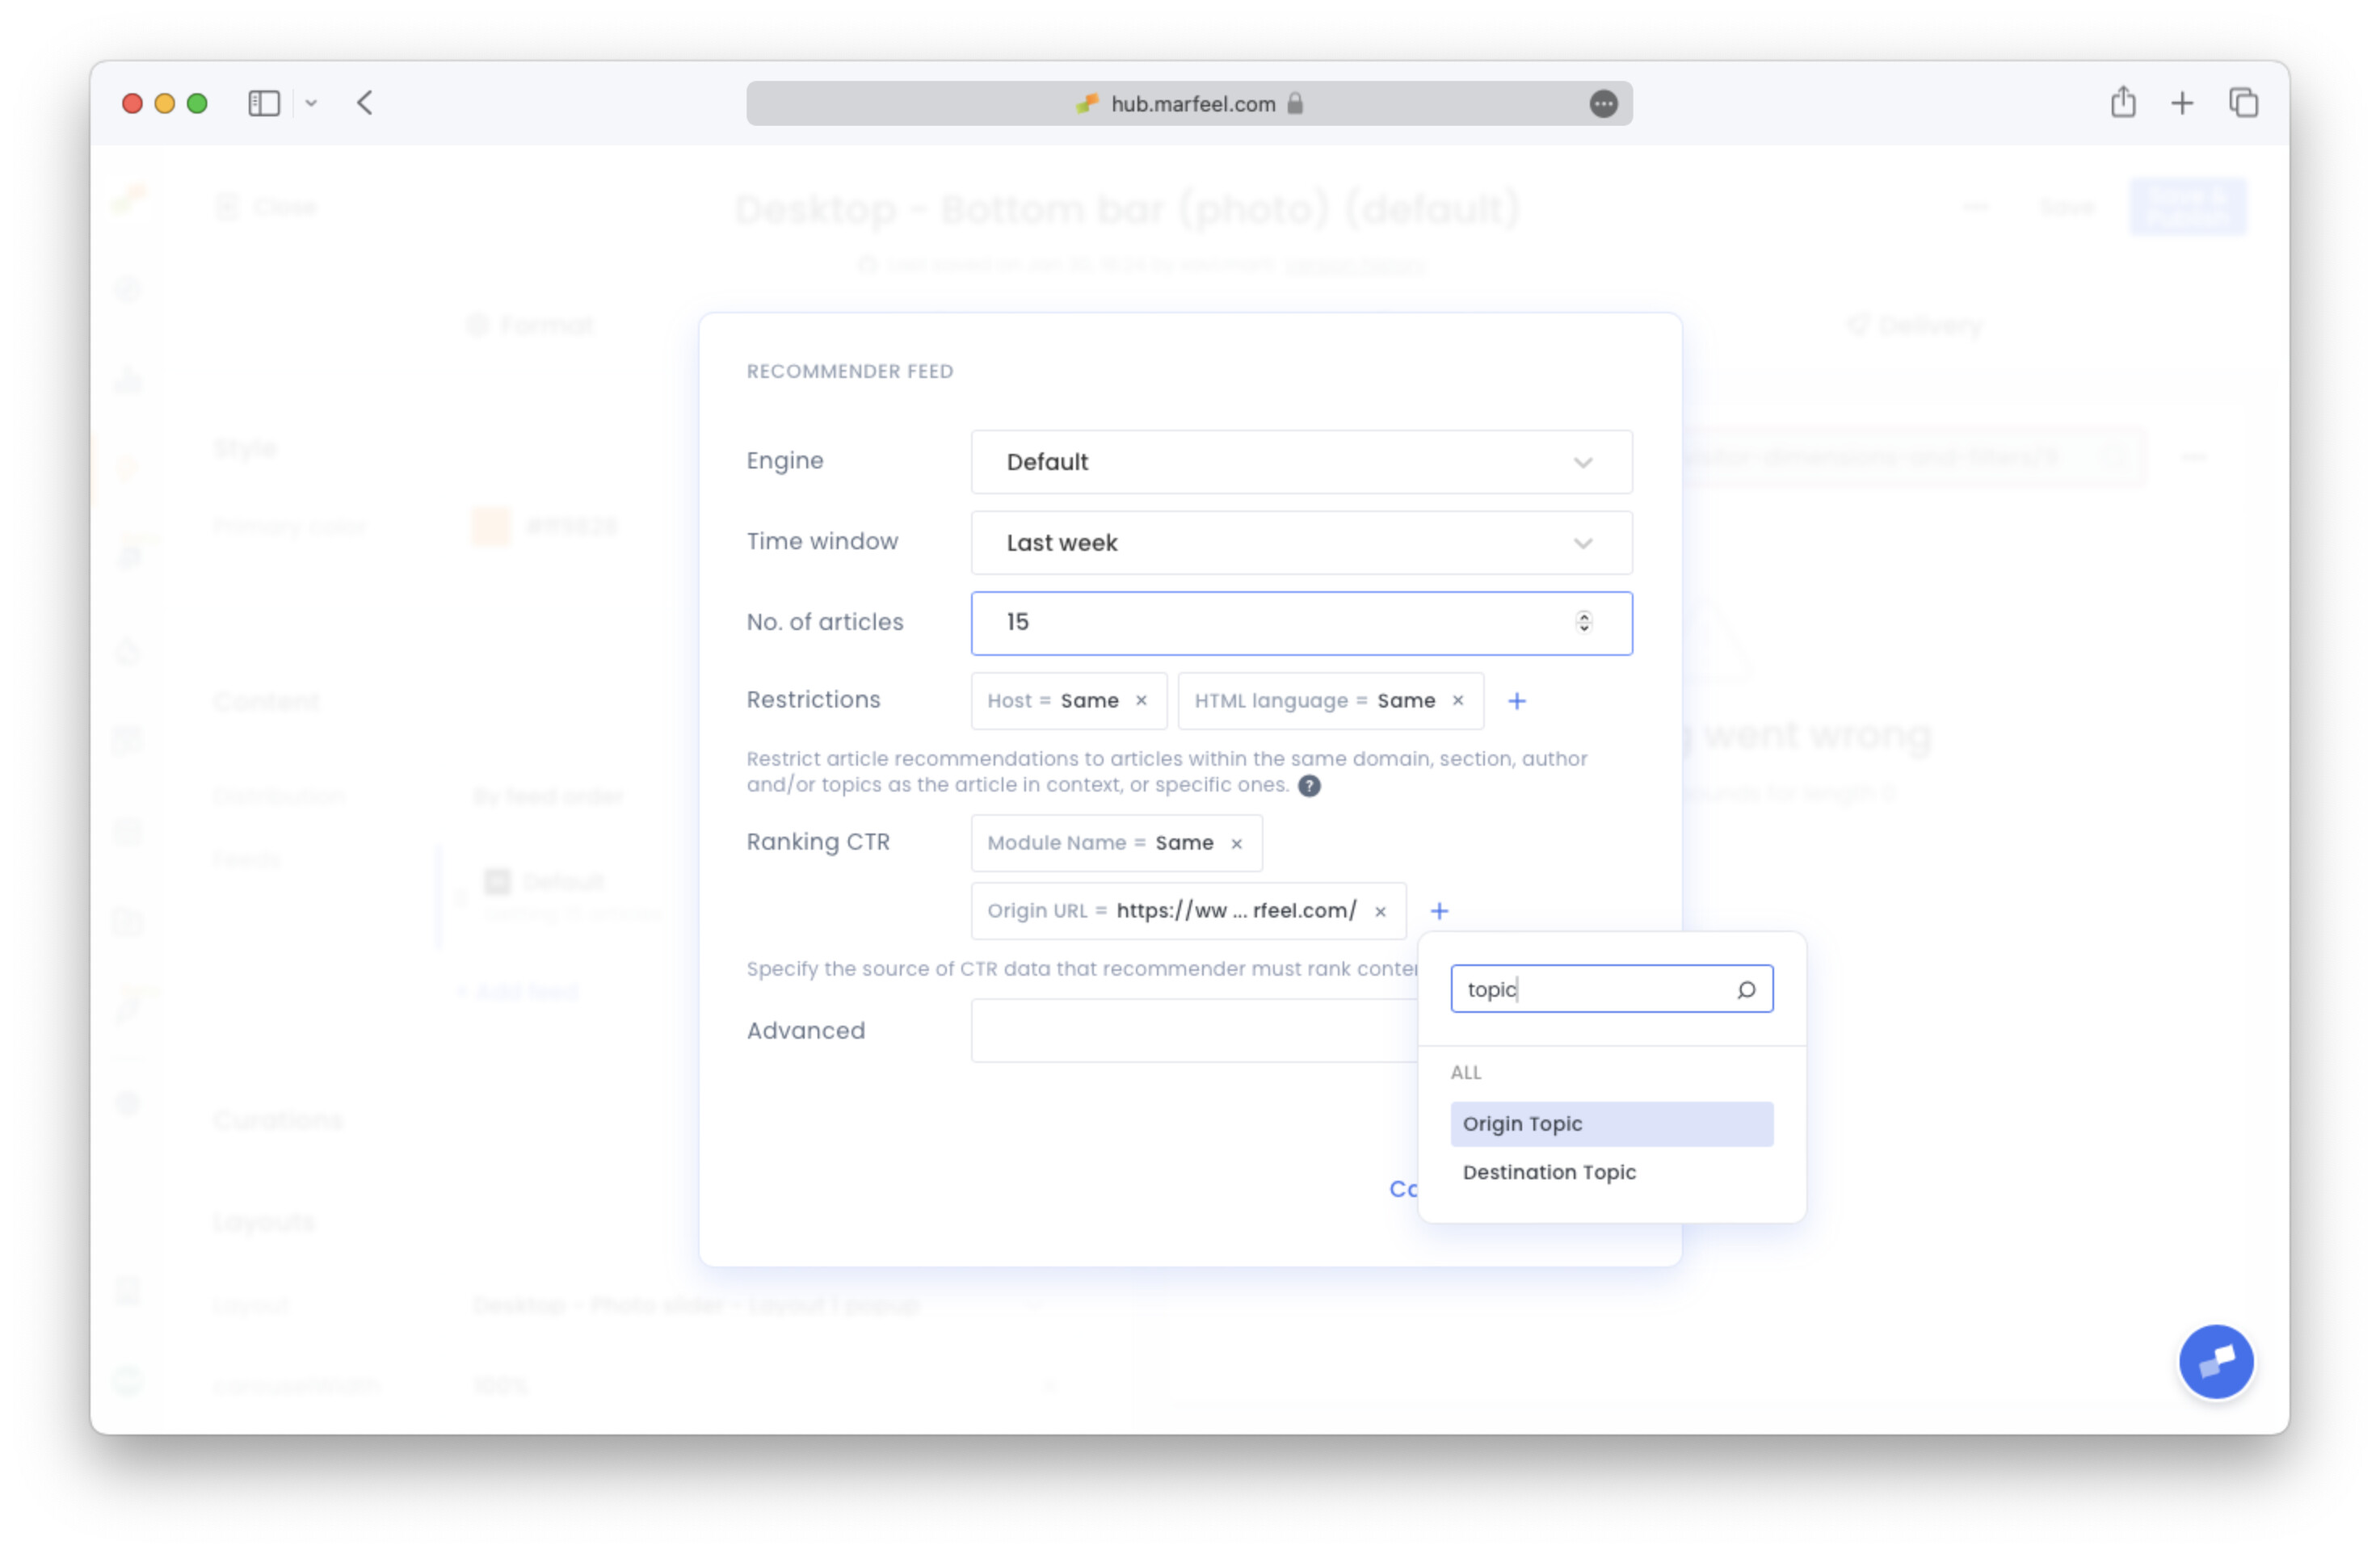Add a Ranking CTR filter with plus
Screen dimensions: 2380x1554
(1439, 912)
